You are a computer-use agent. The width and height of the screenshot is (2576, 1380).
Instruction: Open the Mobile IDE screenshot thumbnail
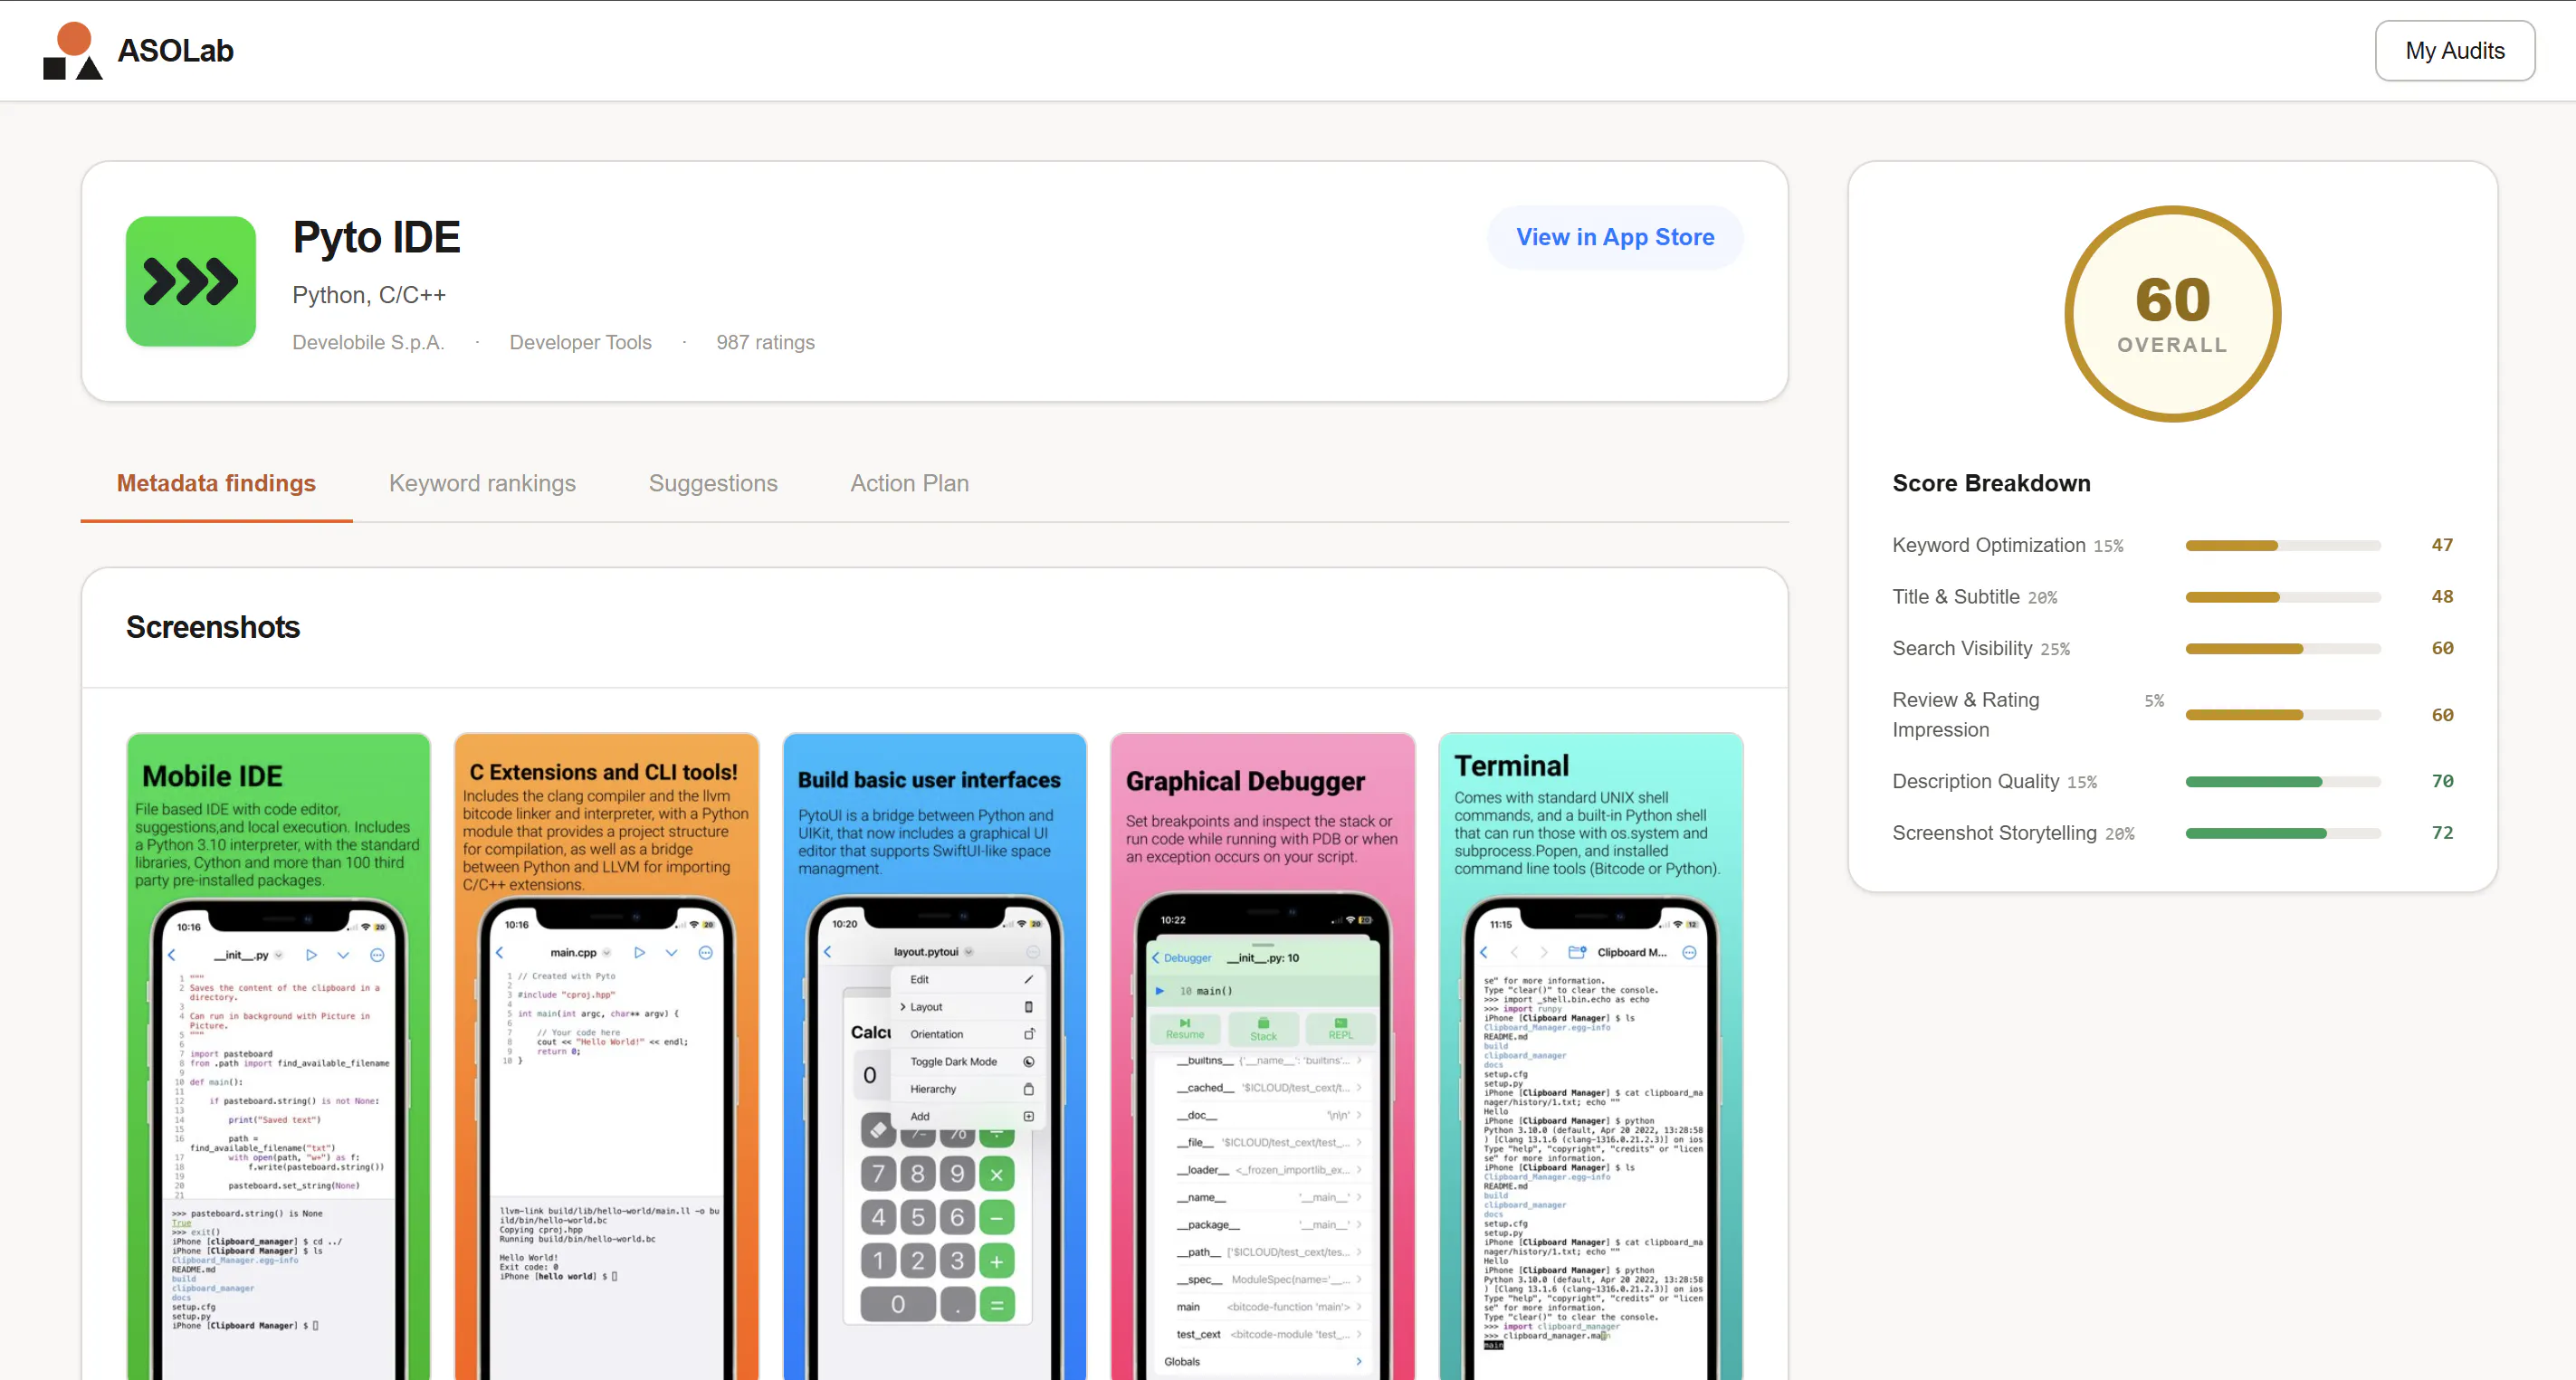coord(278,1056)
